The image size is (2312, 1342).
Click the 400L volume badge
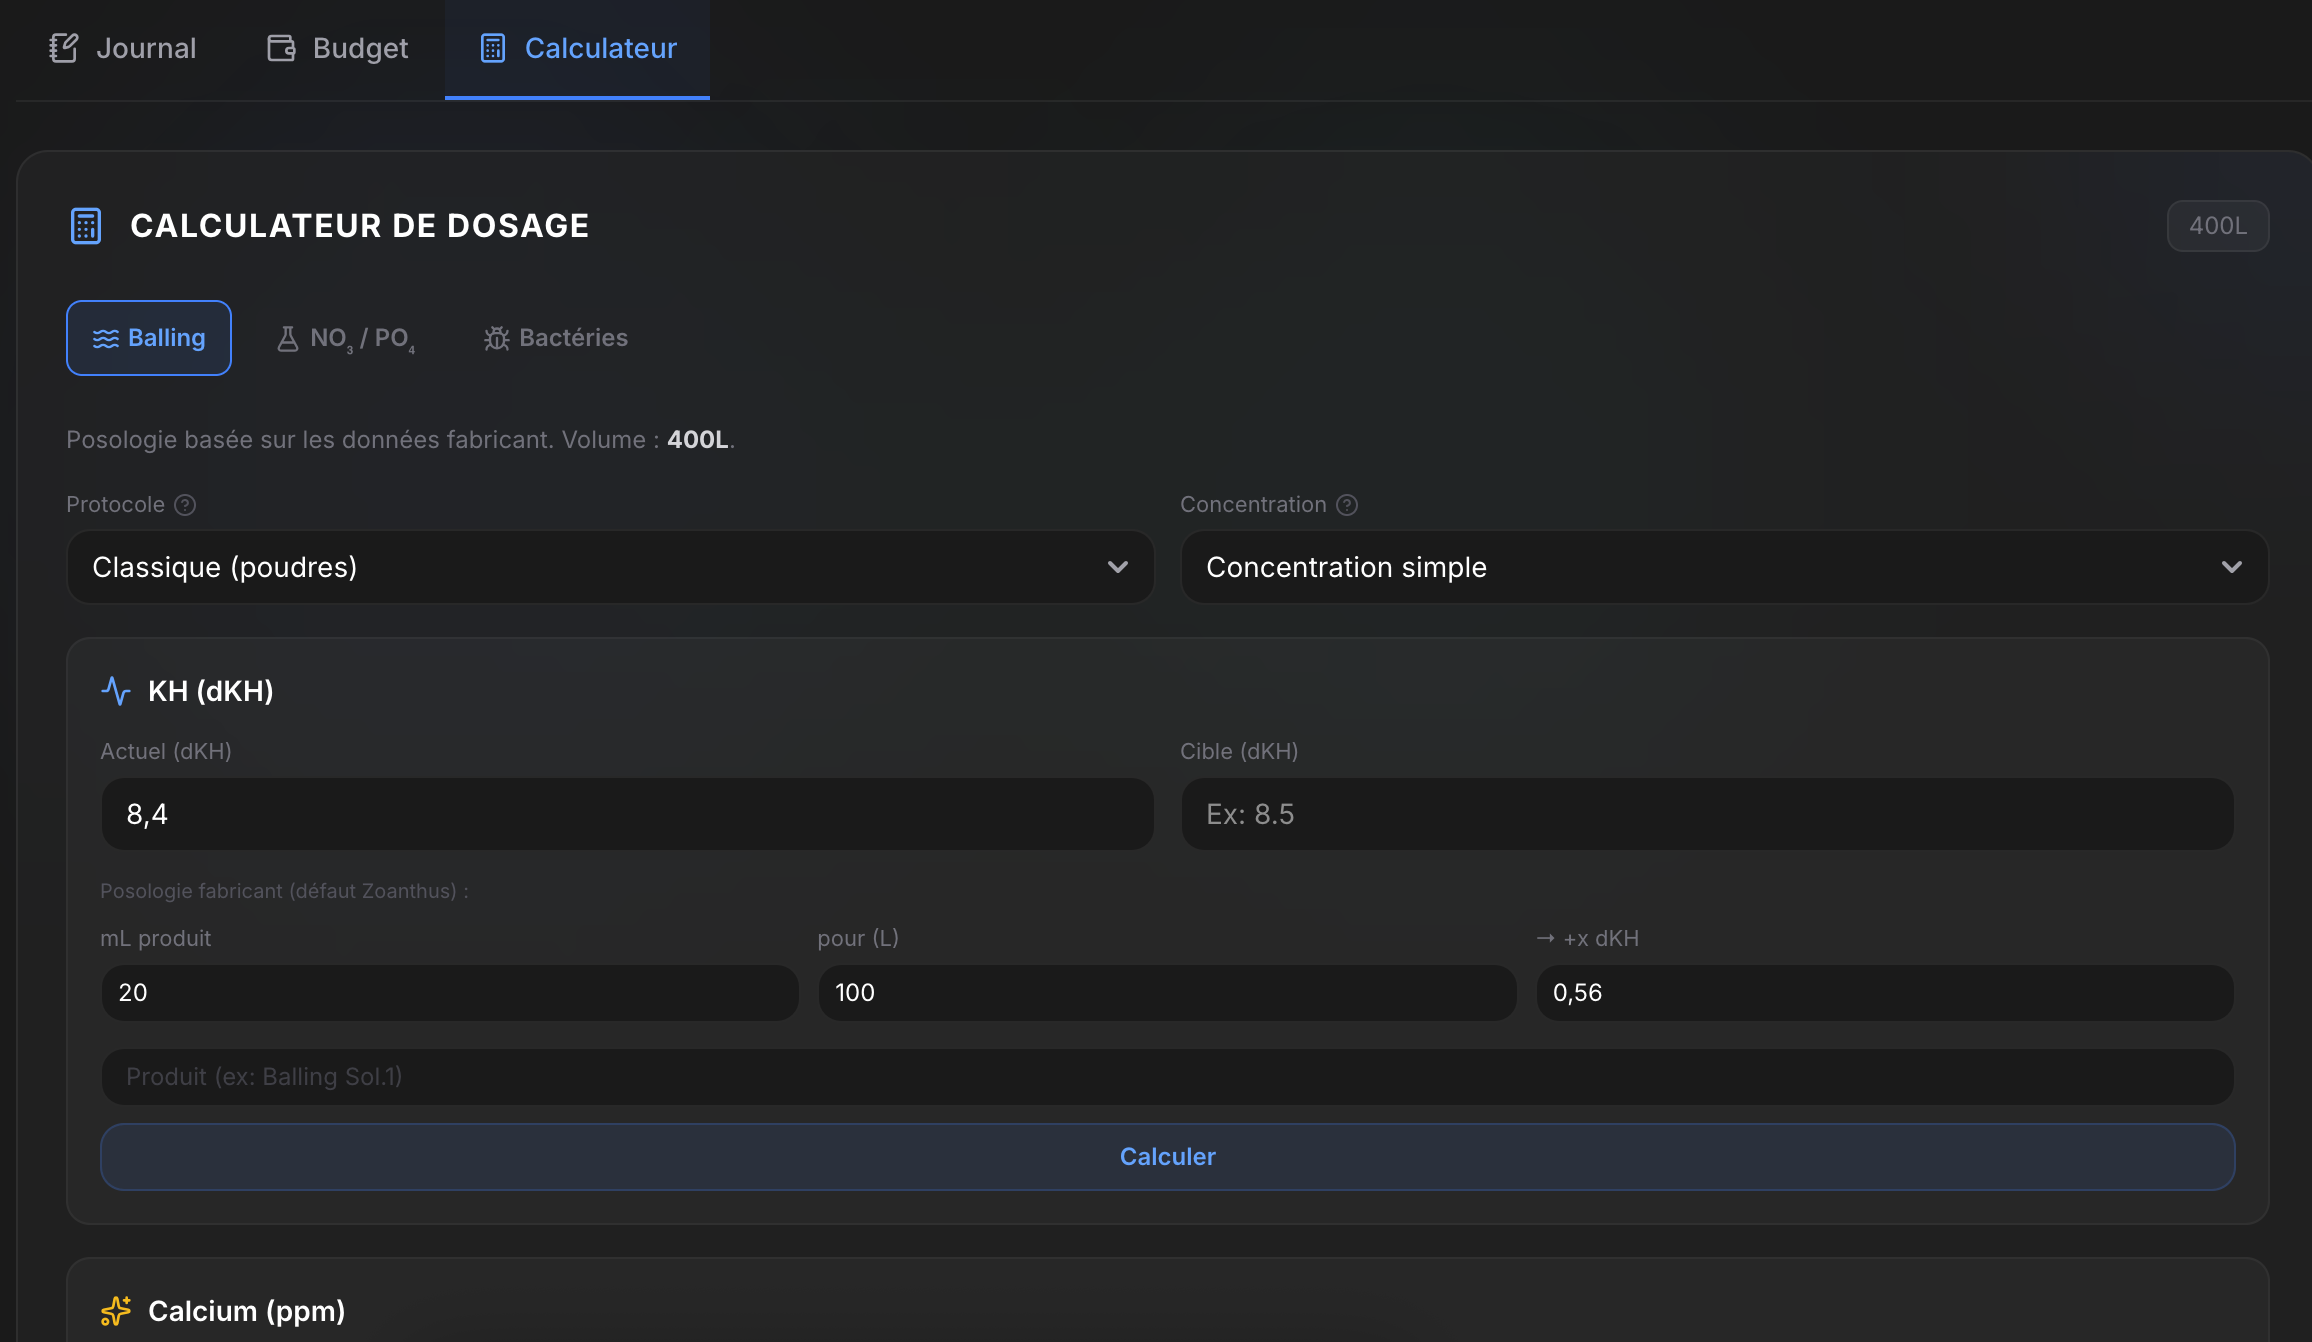coord(2217,226)
